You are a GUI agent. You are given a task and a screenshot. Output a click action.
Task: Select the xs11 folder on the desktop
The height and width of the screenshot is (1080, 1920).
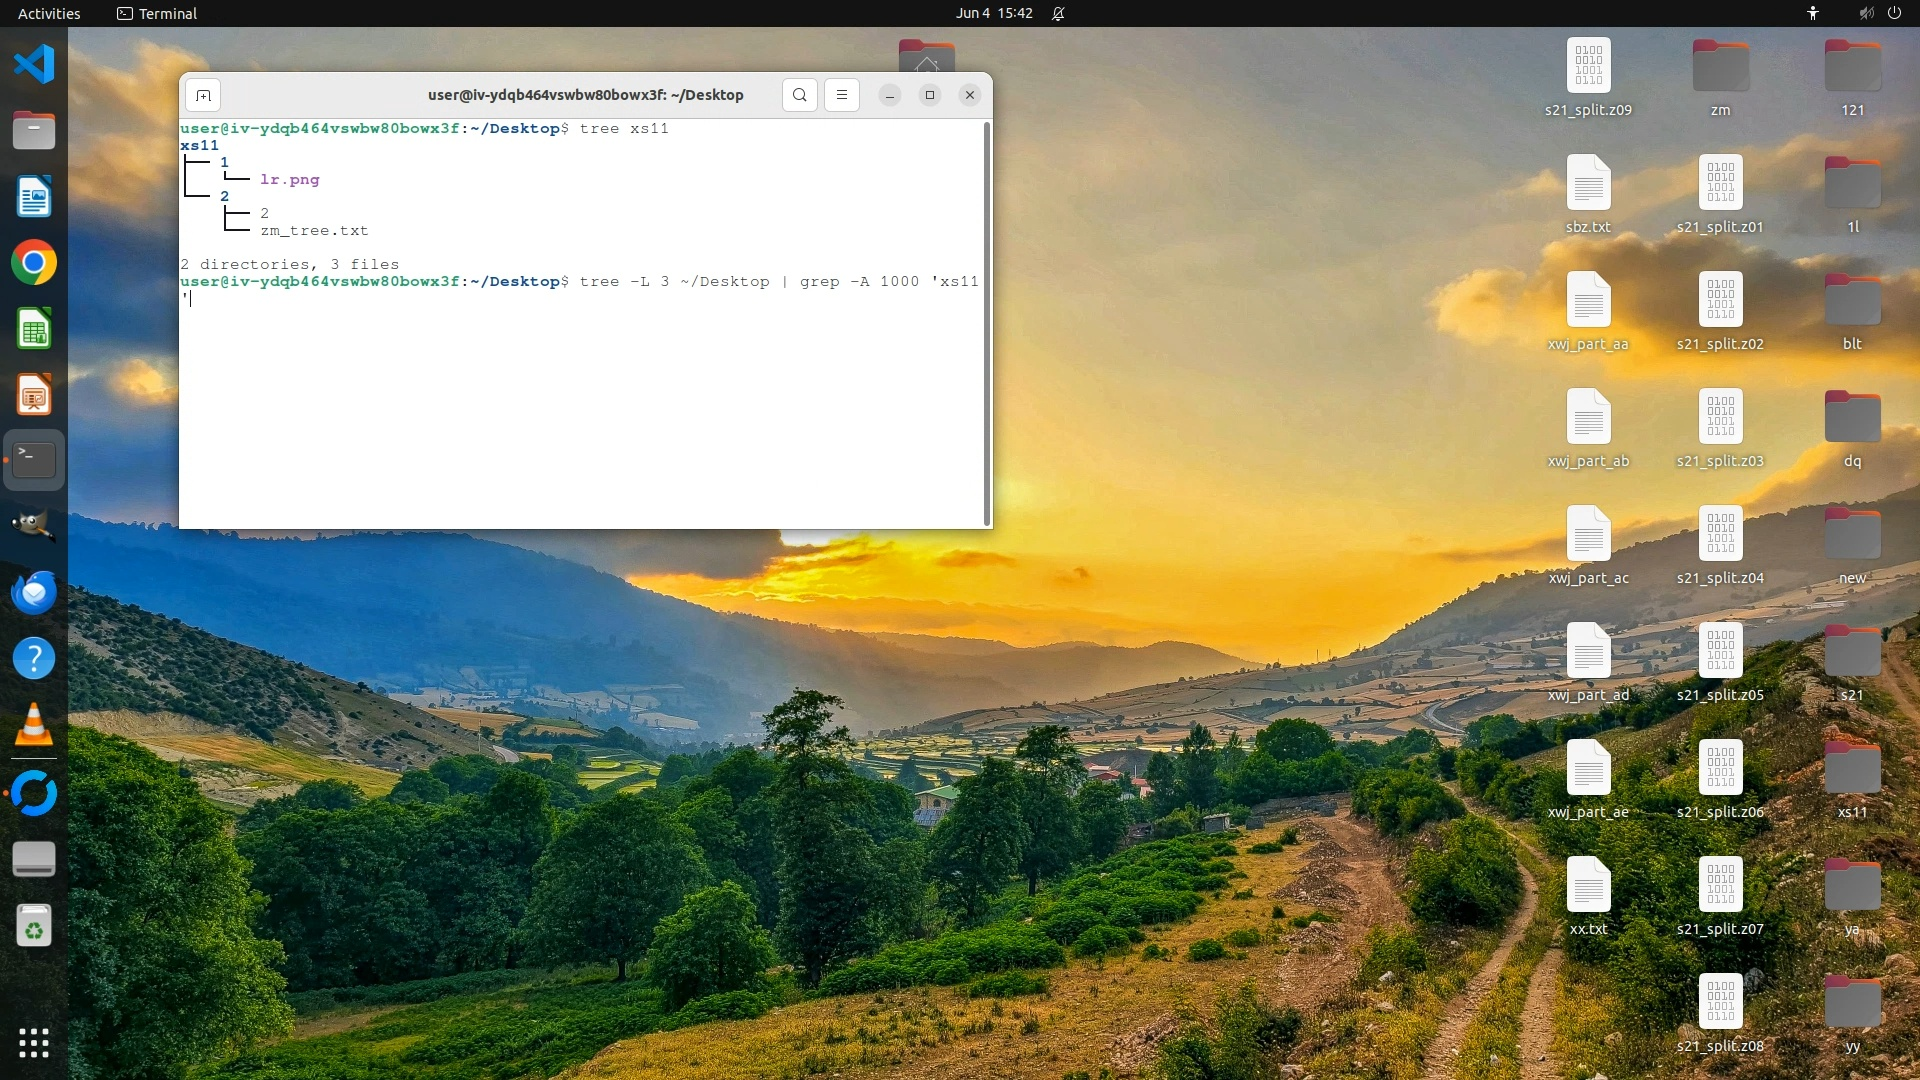1852,771
